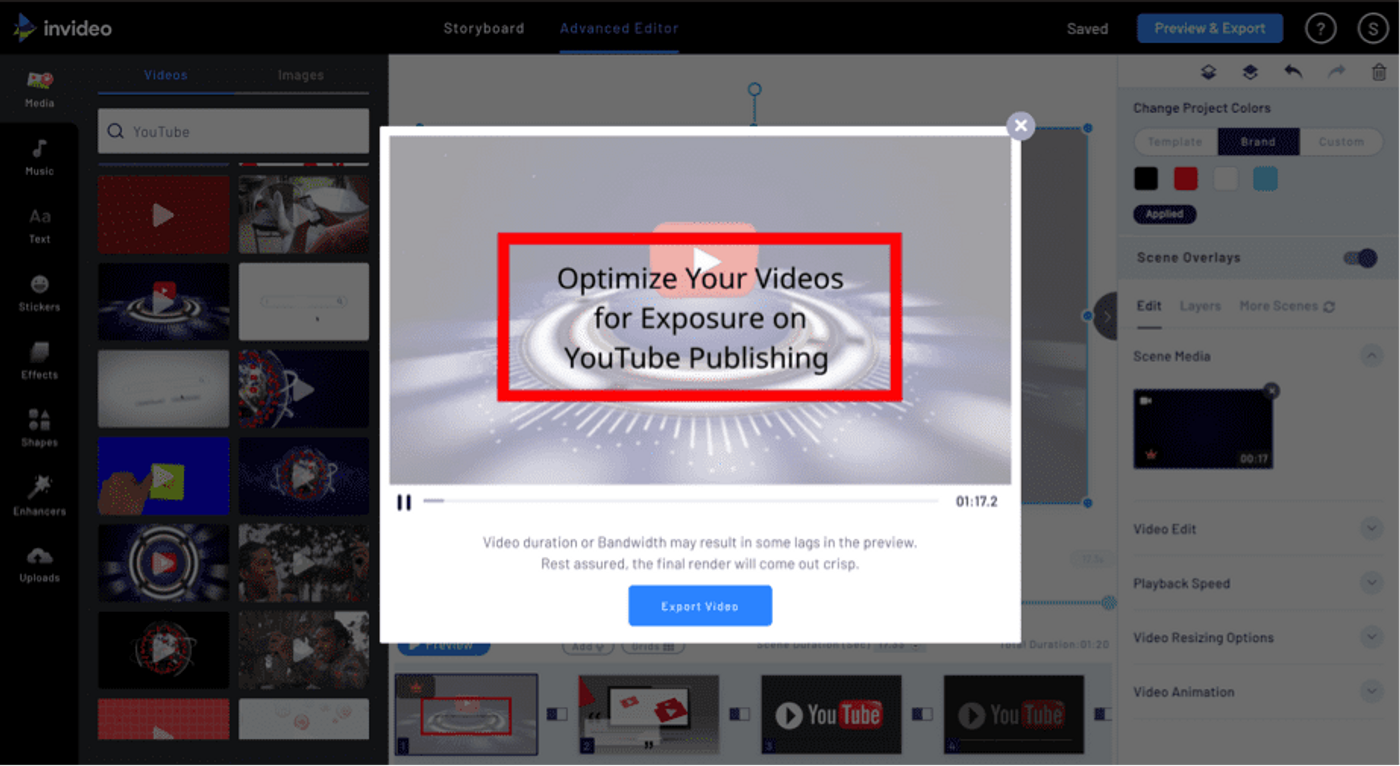Image resolution: width=1400 pixels, height=766 pixels.
Task: Open the Images tab in media panel
Action: [299, 74]
